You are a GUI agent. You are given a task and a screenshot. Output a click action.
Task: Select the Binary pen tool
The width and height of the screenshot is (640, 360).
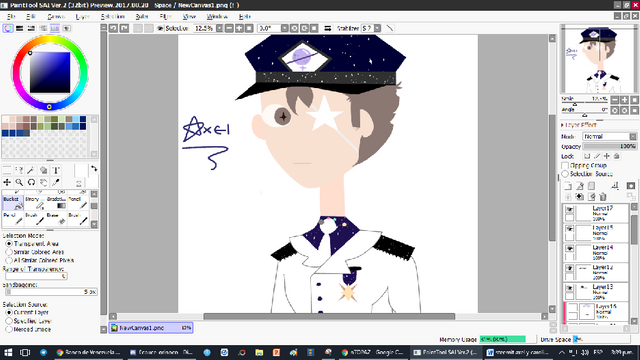coord(35,203)
